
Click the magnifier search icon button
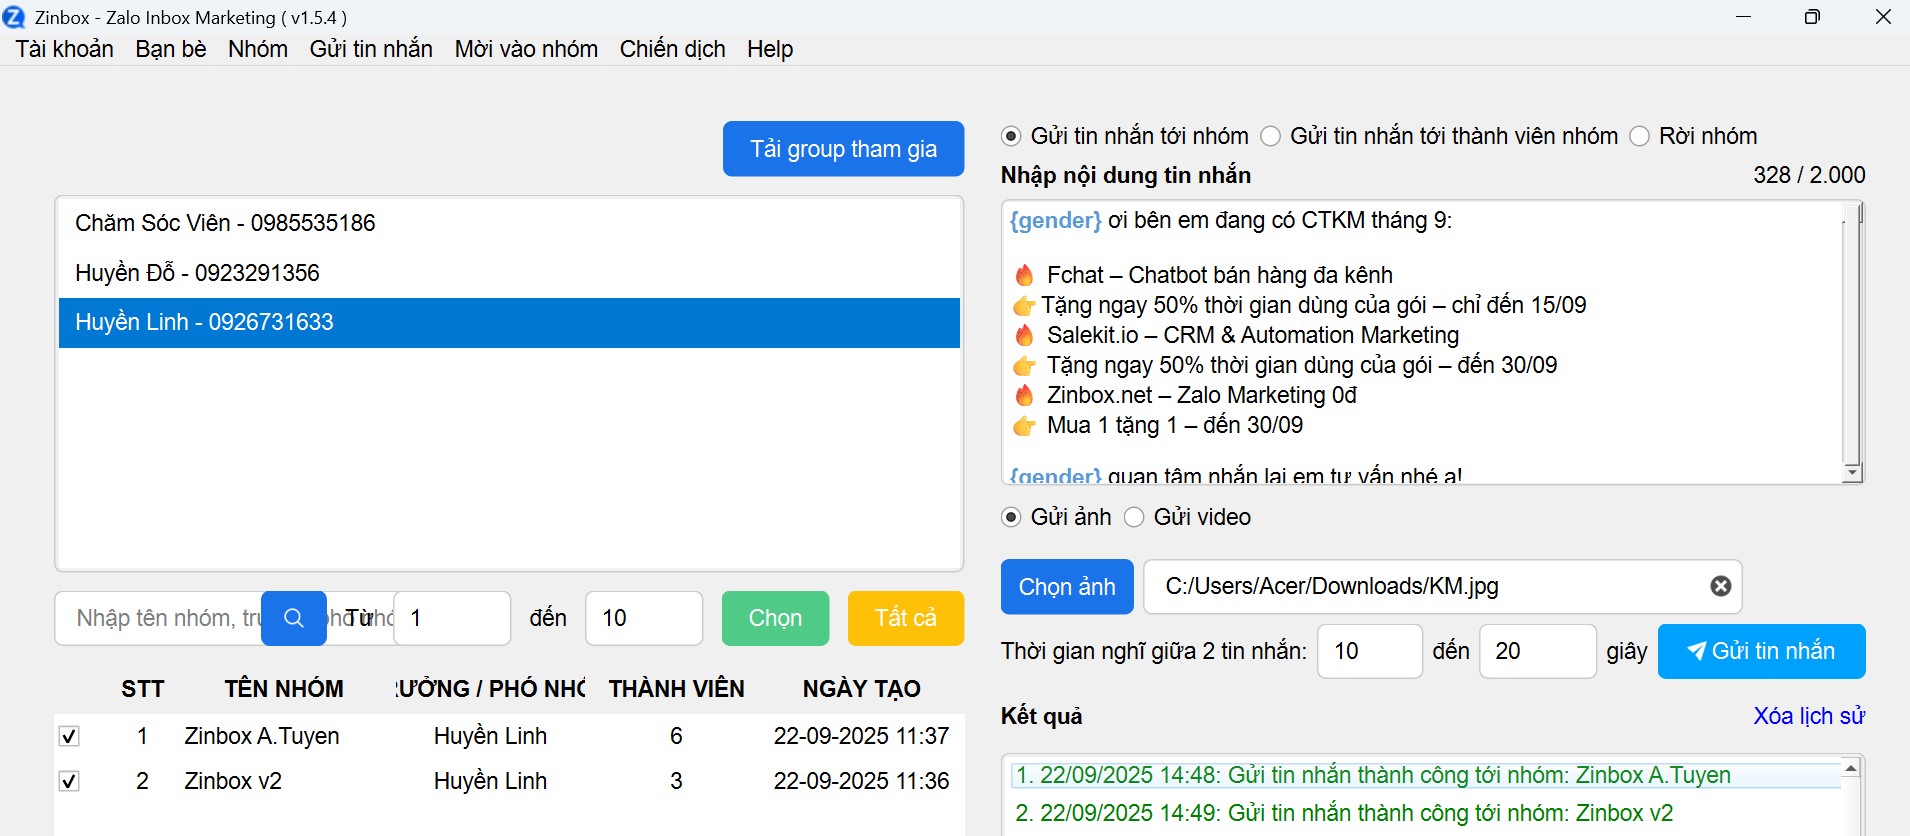coord(293,618)
